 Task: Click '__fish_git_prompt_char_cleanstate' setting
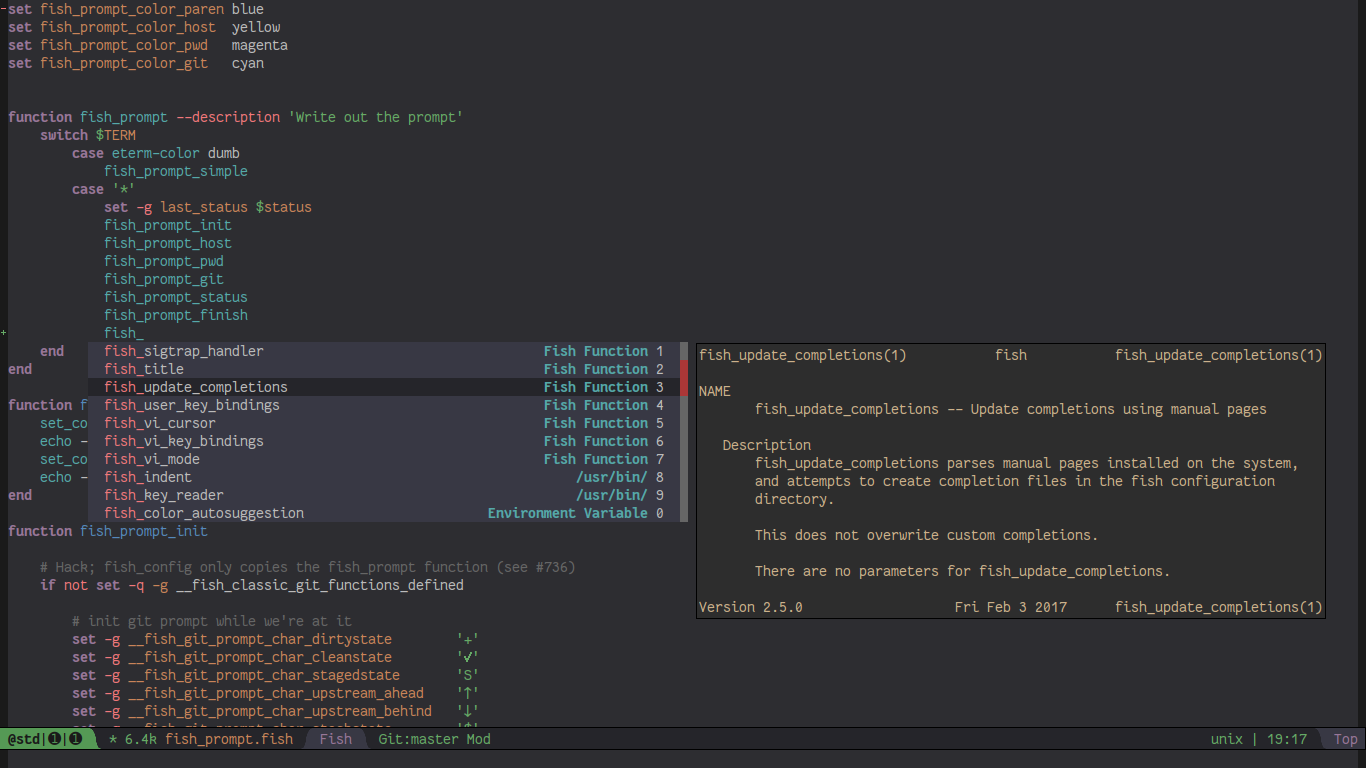click(x=260, y=657)
